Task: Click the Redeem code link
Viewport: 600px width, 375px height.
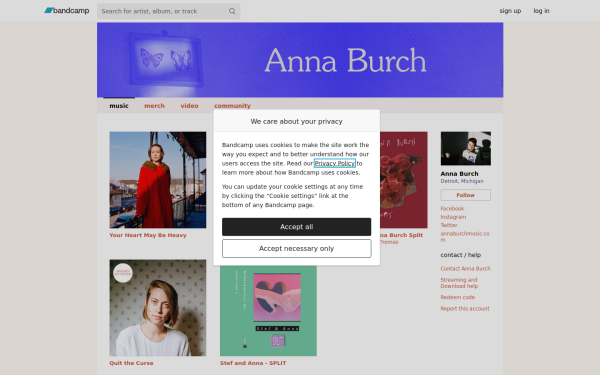Action: (458, 297)
